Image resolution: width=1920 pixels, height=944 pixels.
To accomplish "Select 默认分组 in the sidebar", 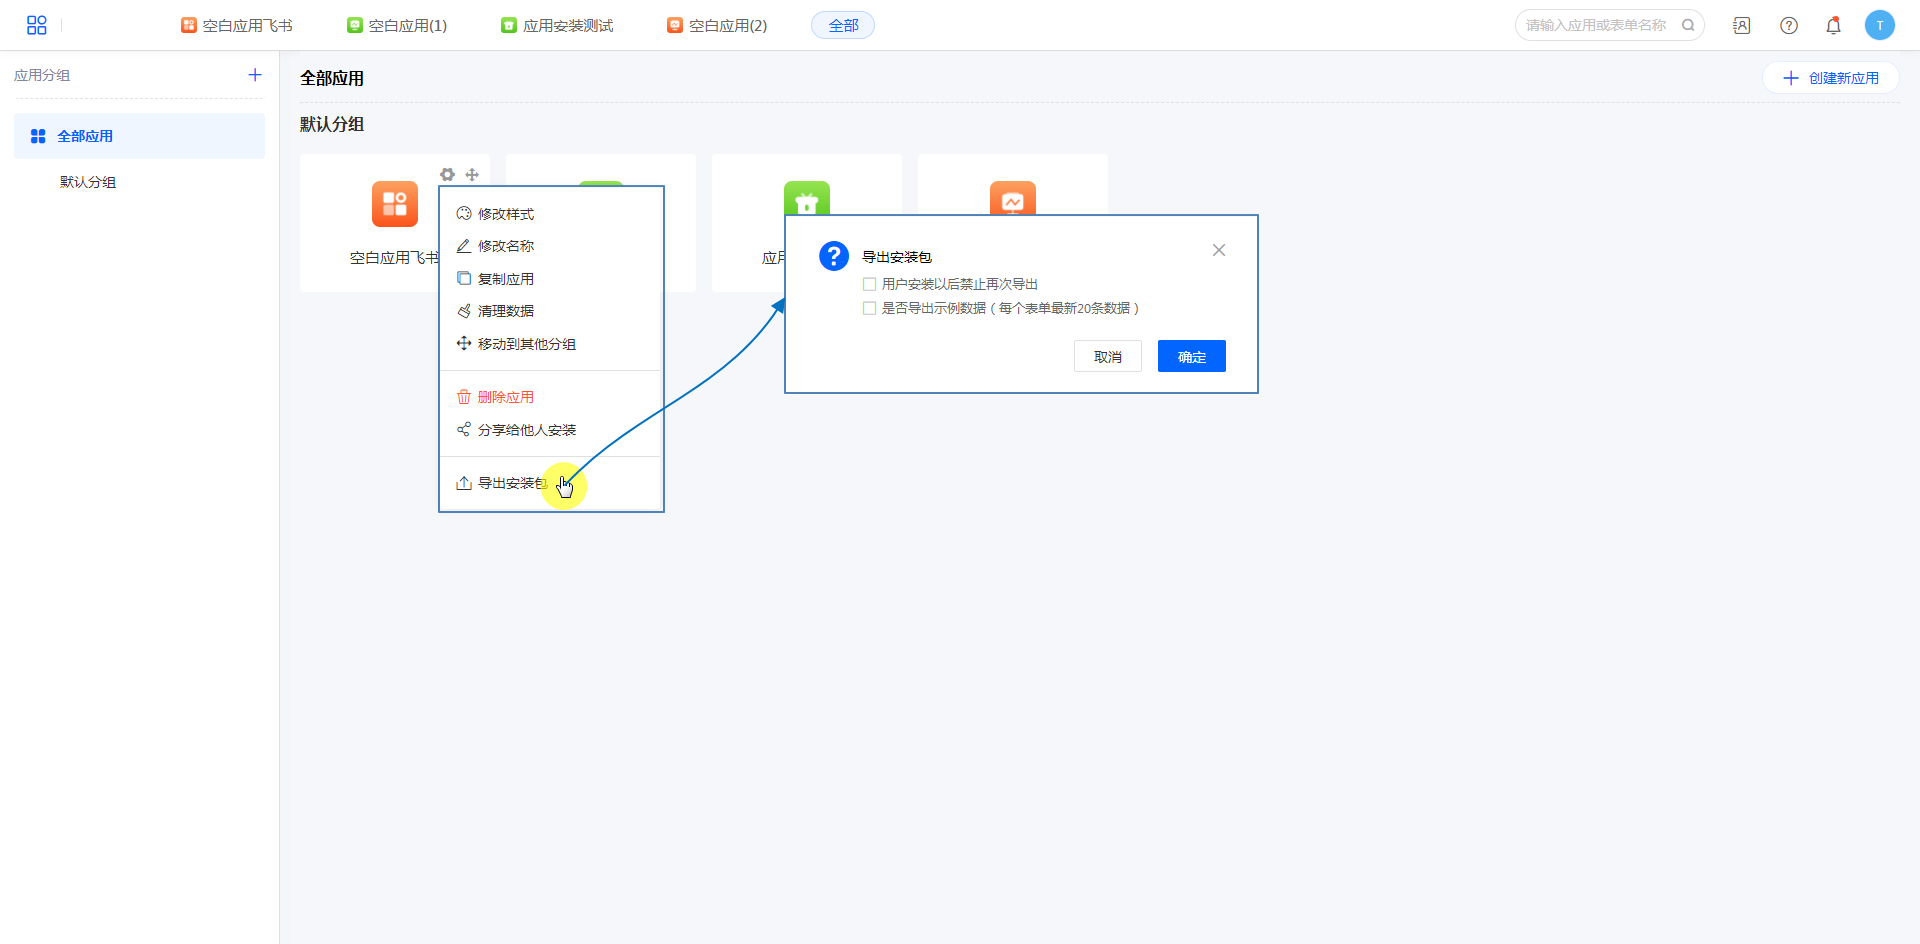I will (88, 182).
